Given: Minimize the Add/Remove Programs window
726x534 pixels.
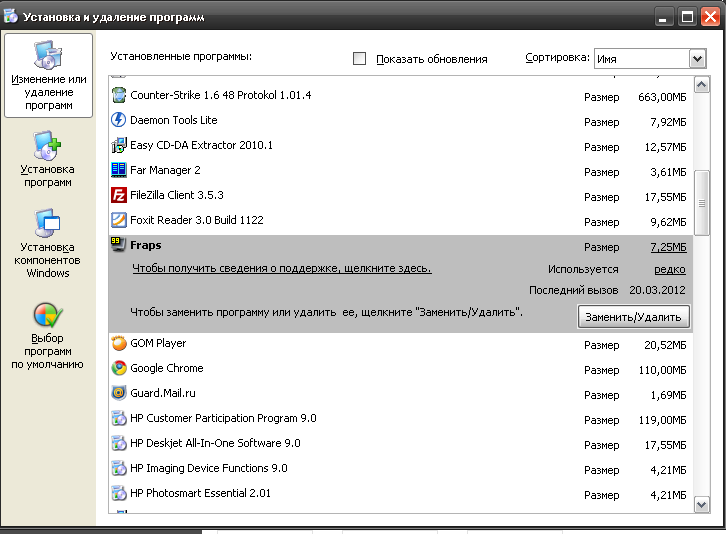Looking at the screenshot, I should (x=663, y=17).
